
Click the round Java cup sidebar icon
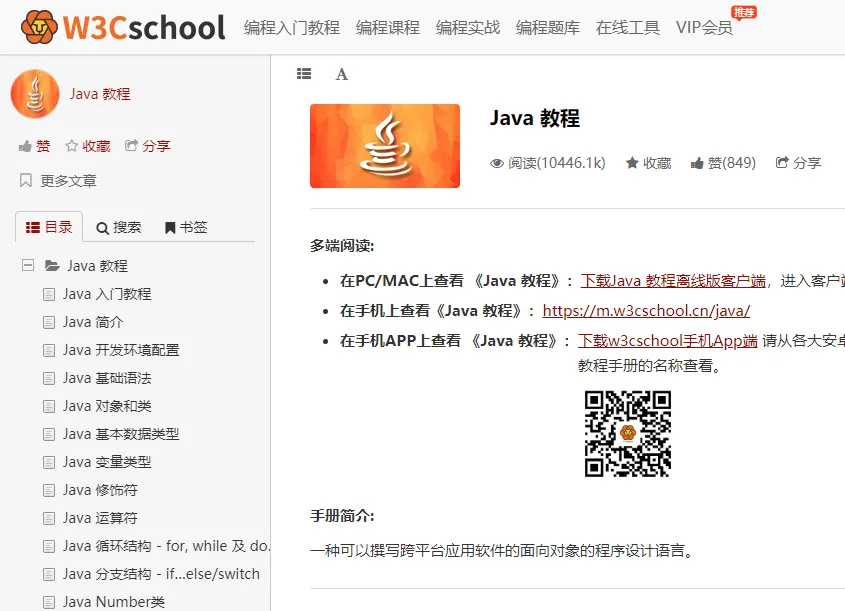35,94
